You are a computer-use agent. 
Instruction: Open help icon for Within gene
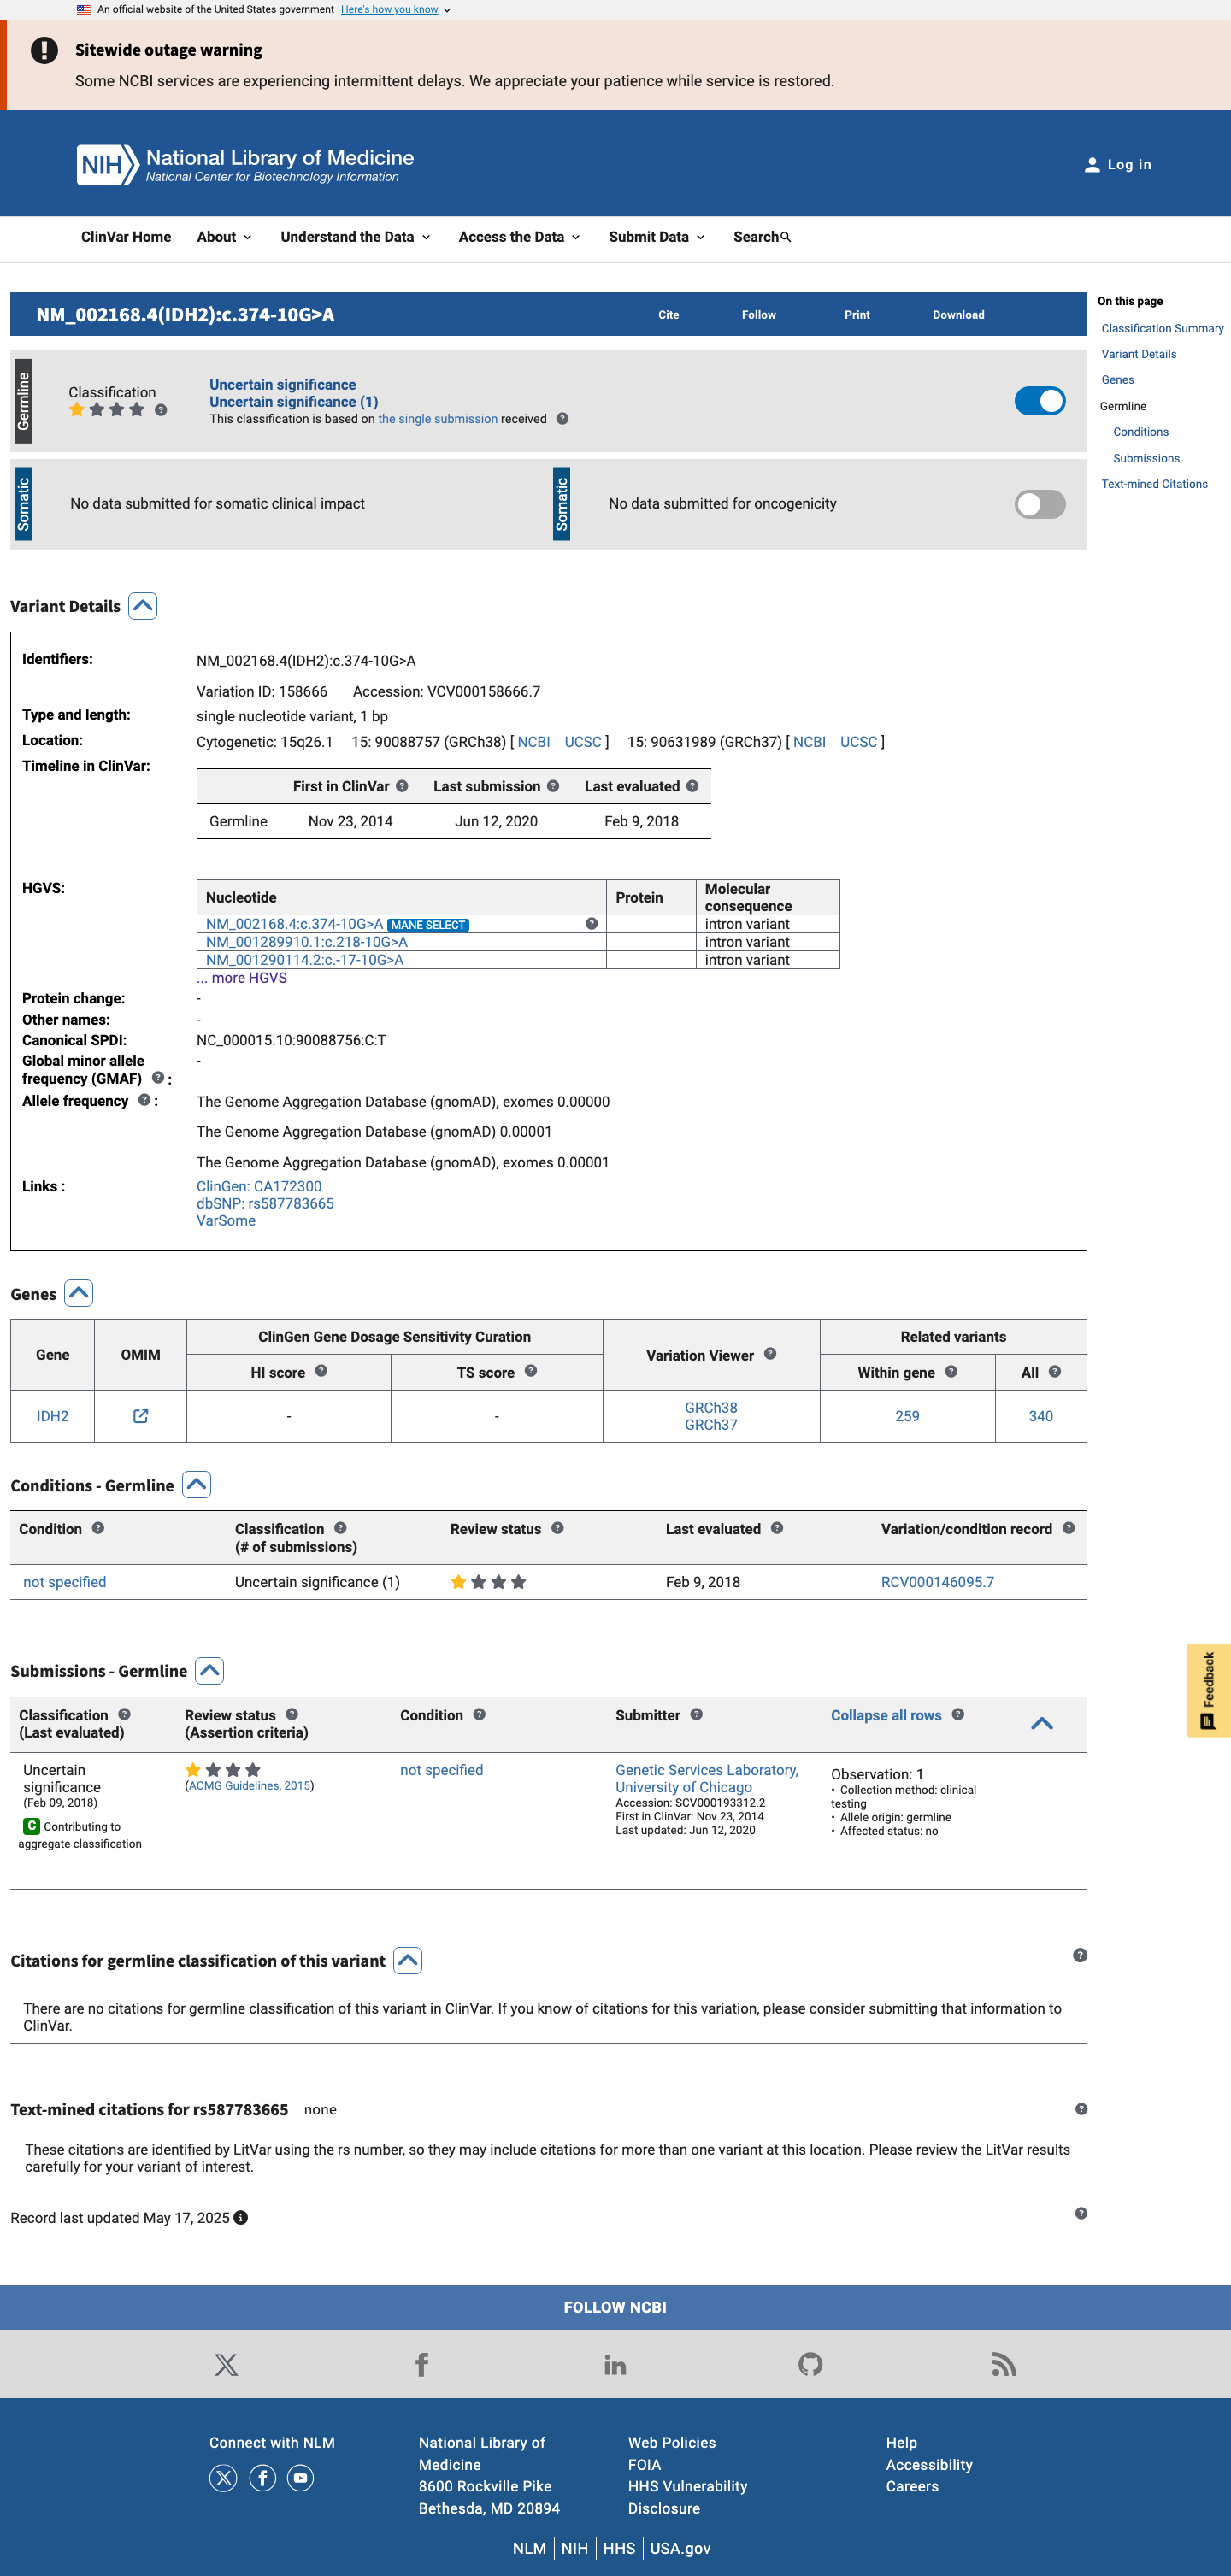pos(951,1372)
